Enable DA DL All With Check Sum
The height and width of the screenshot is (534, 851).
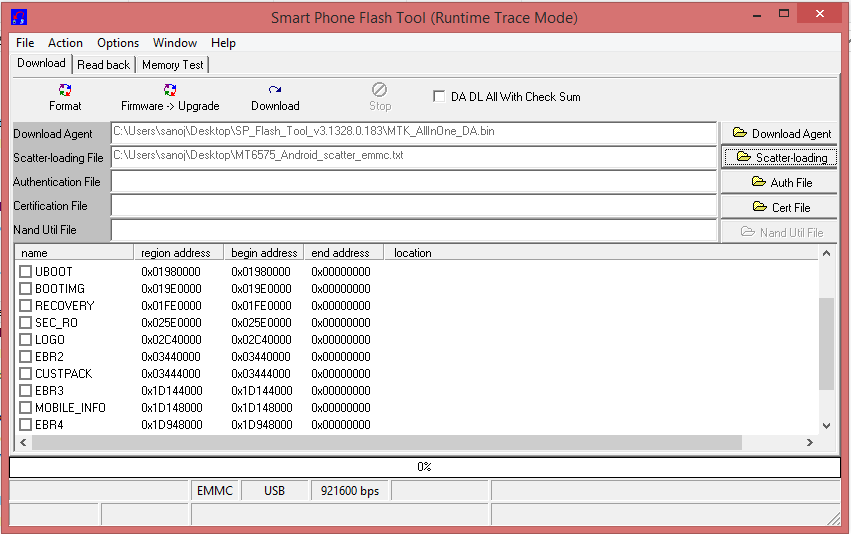[439, 97]
